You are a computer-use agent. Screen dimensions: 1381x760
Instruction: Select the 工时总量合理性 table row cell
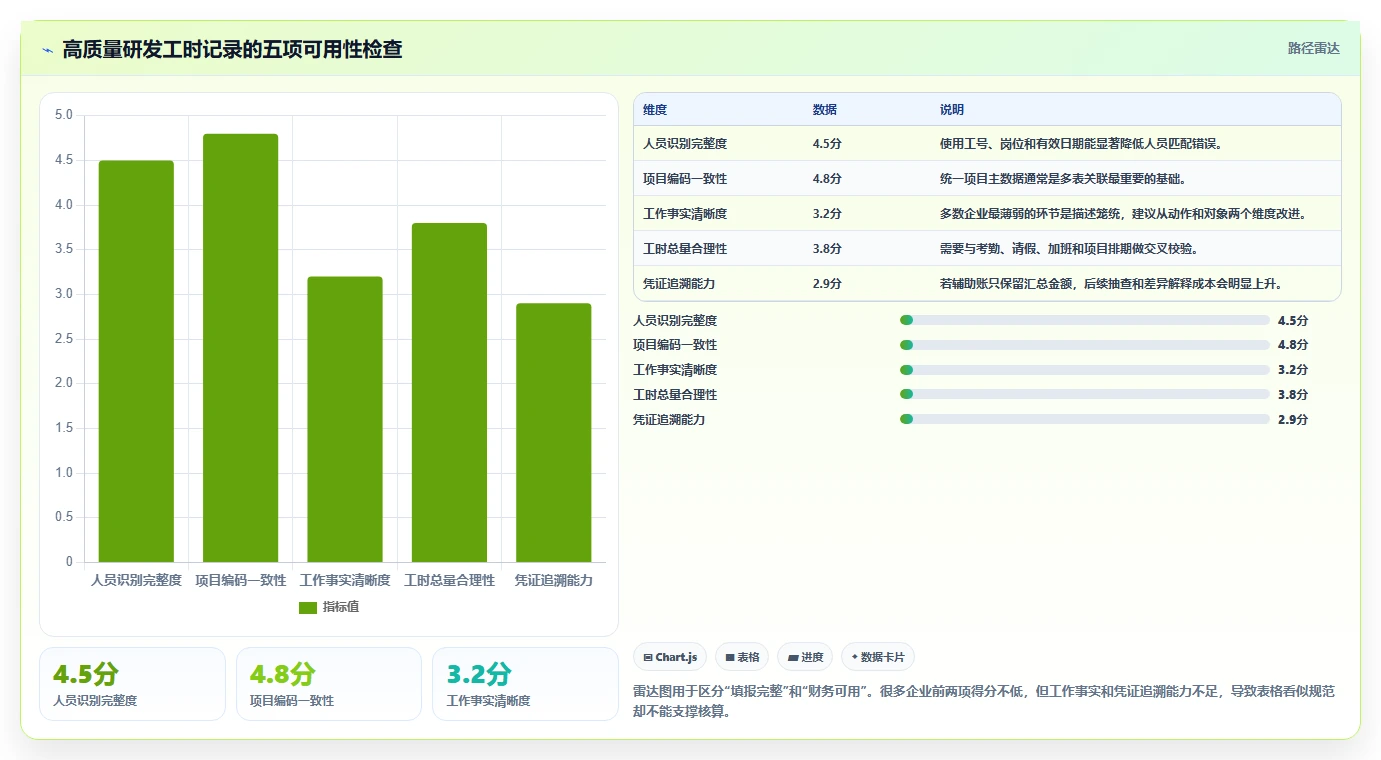(685, 248)
